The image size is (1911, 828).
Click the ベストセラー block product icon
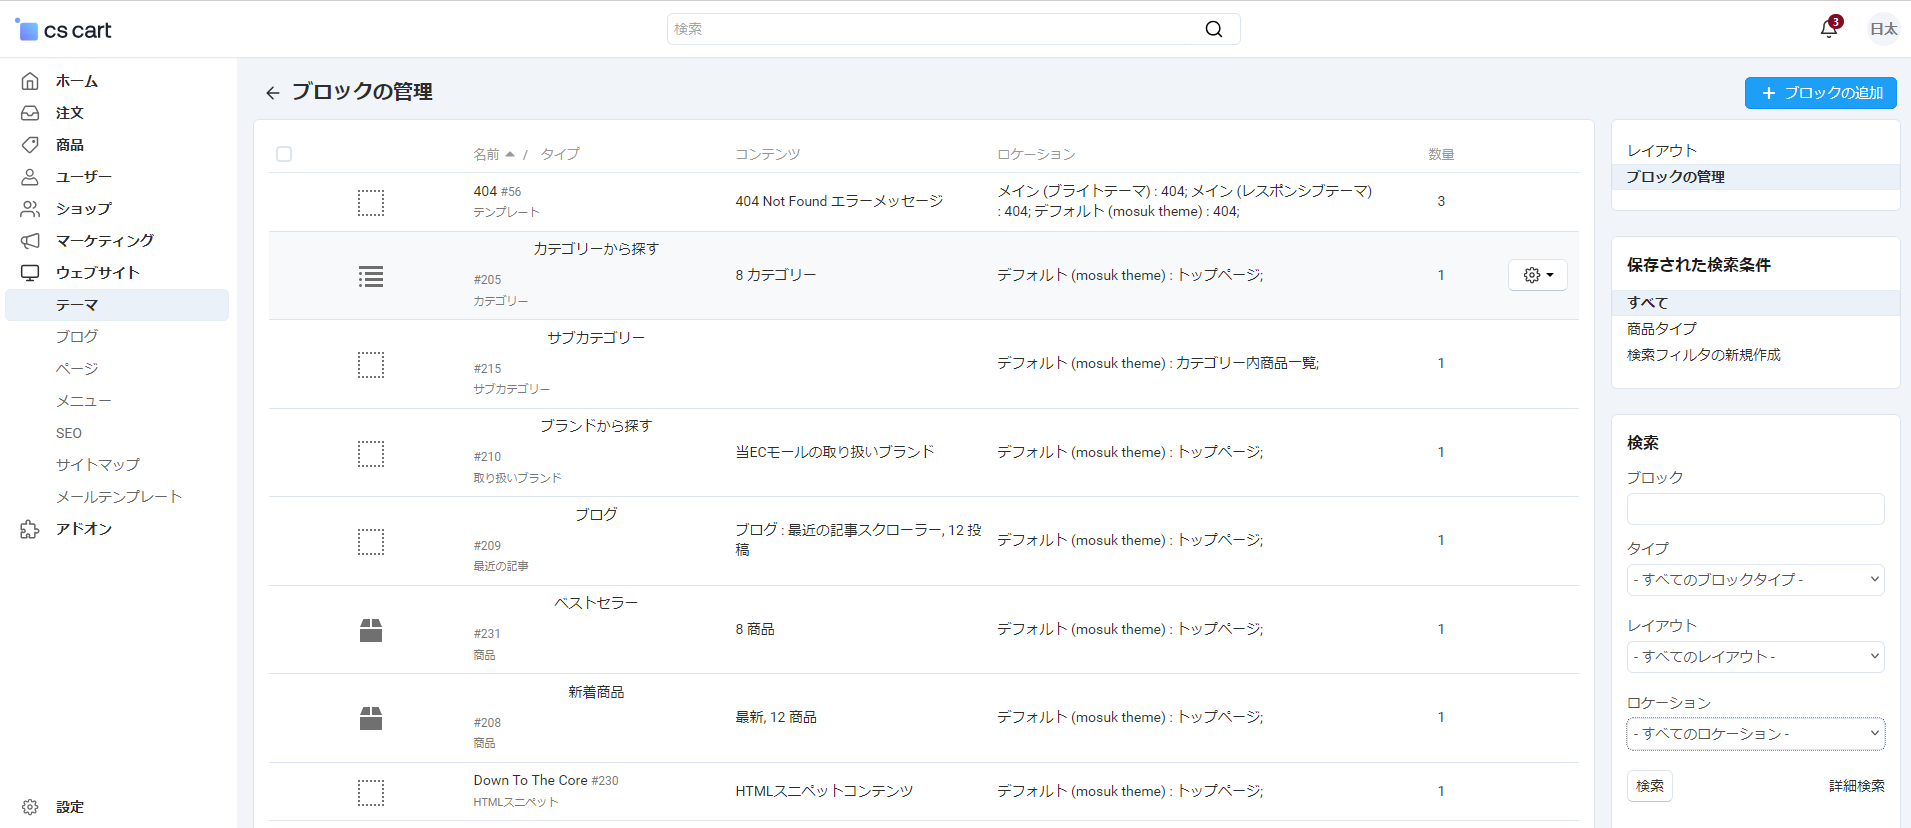click(x=371, y=630)
